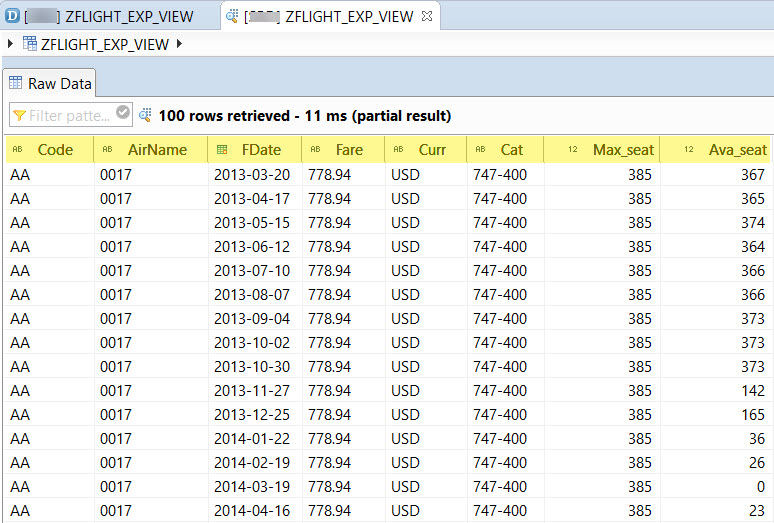The width and height of the screenshot is (774, 523).
Task: Click 747-400 in the 2014-03-19 row
Action: click(500, 486)
